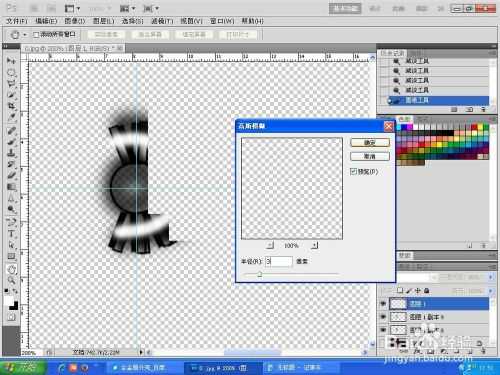Viewport: 500px width, 375px height.
Task: Click the lock position icon
Action: tap(418, 291)
